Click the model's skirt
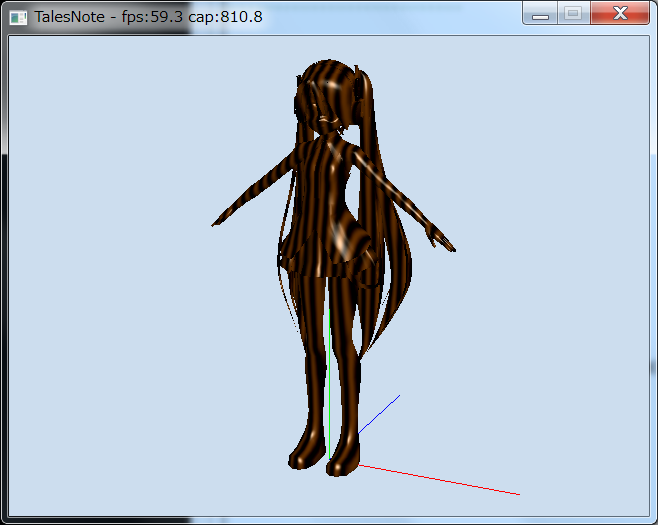The width and height of the screenshot is (658, 525). (330, 255)
